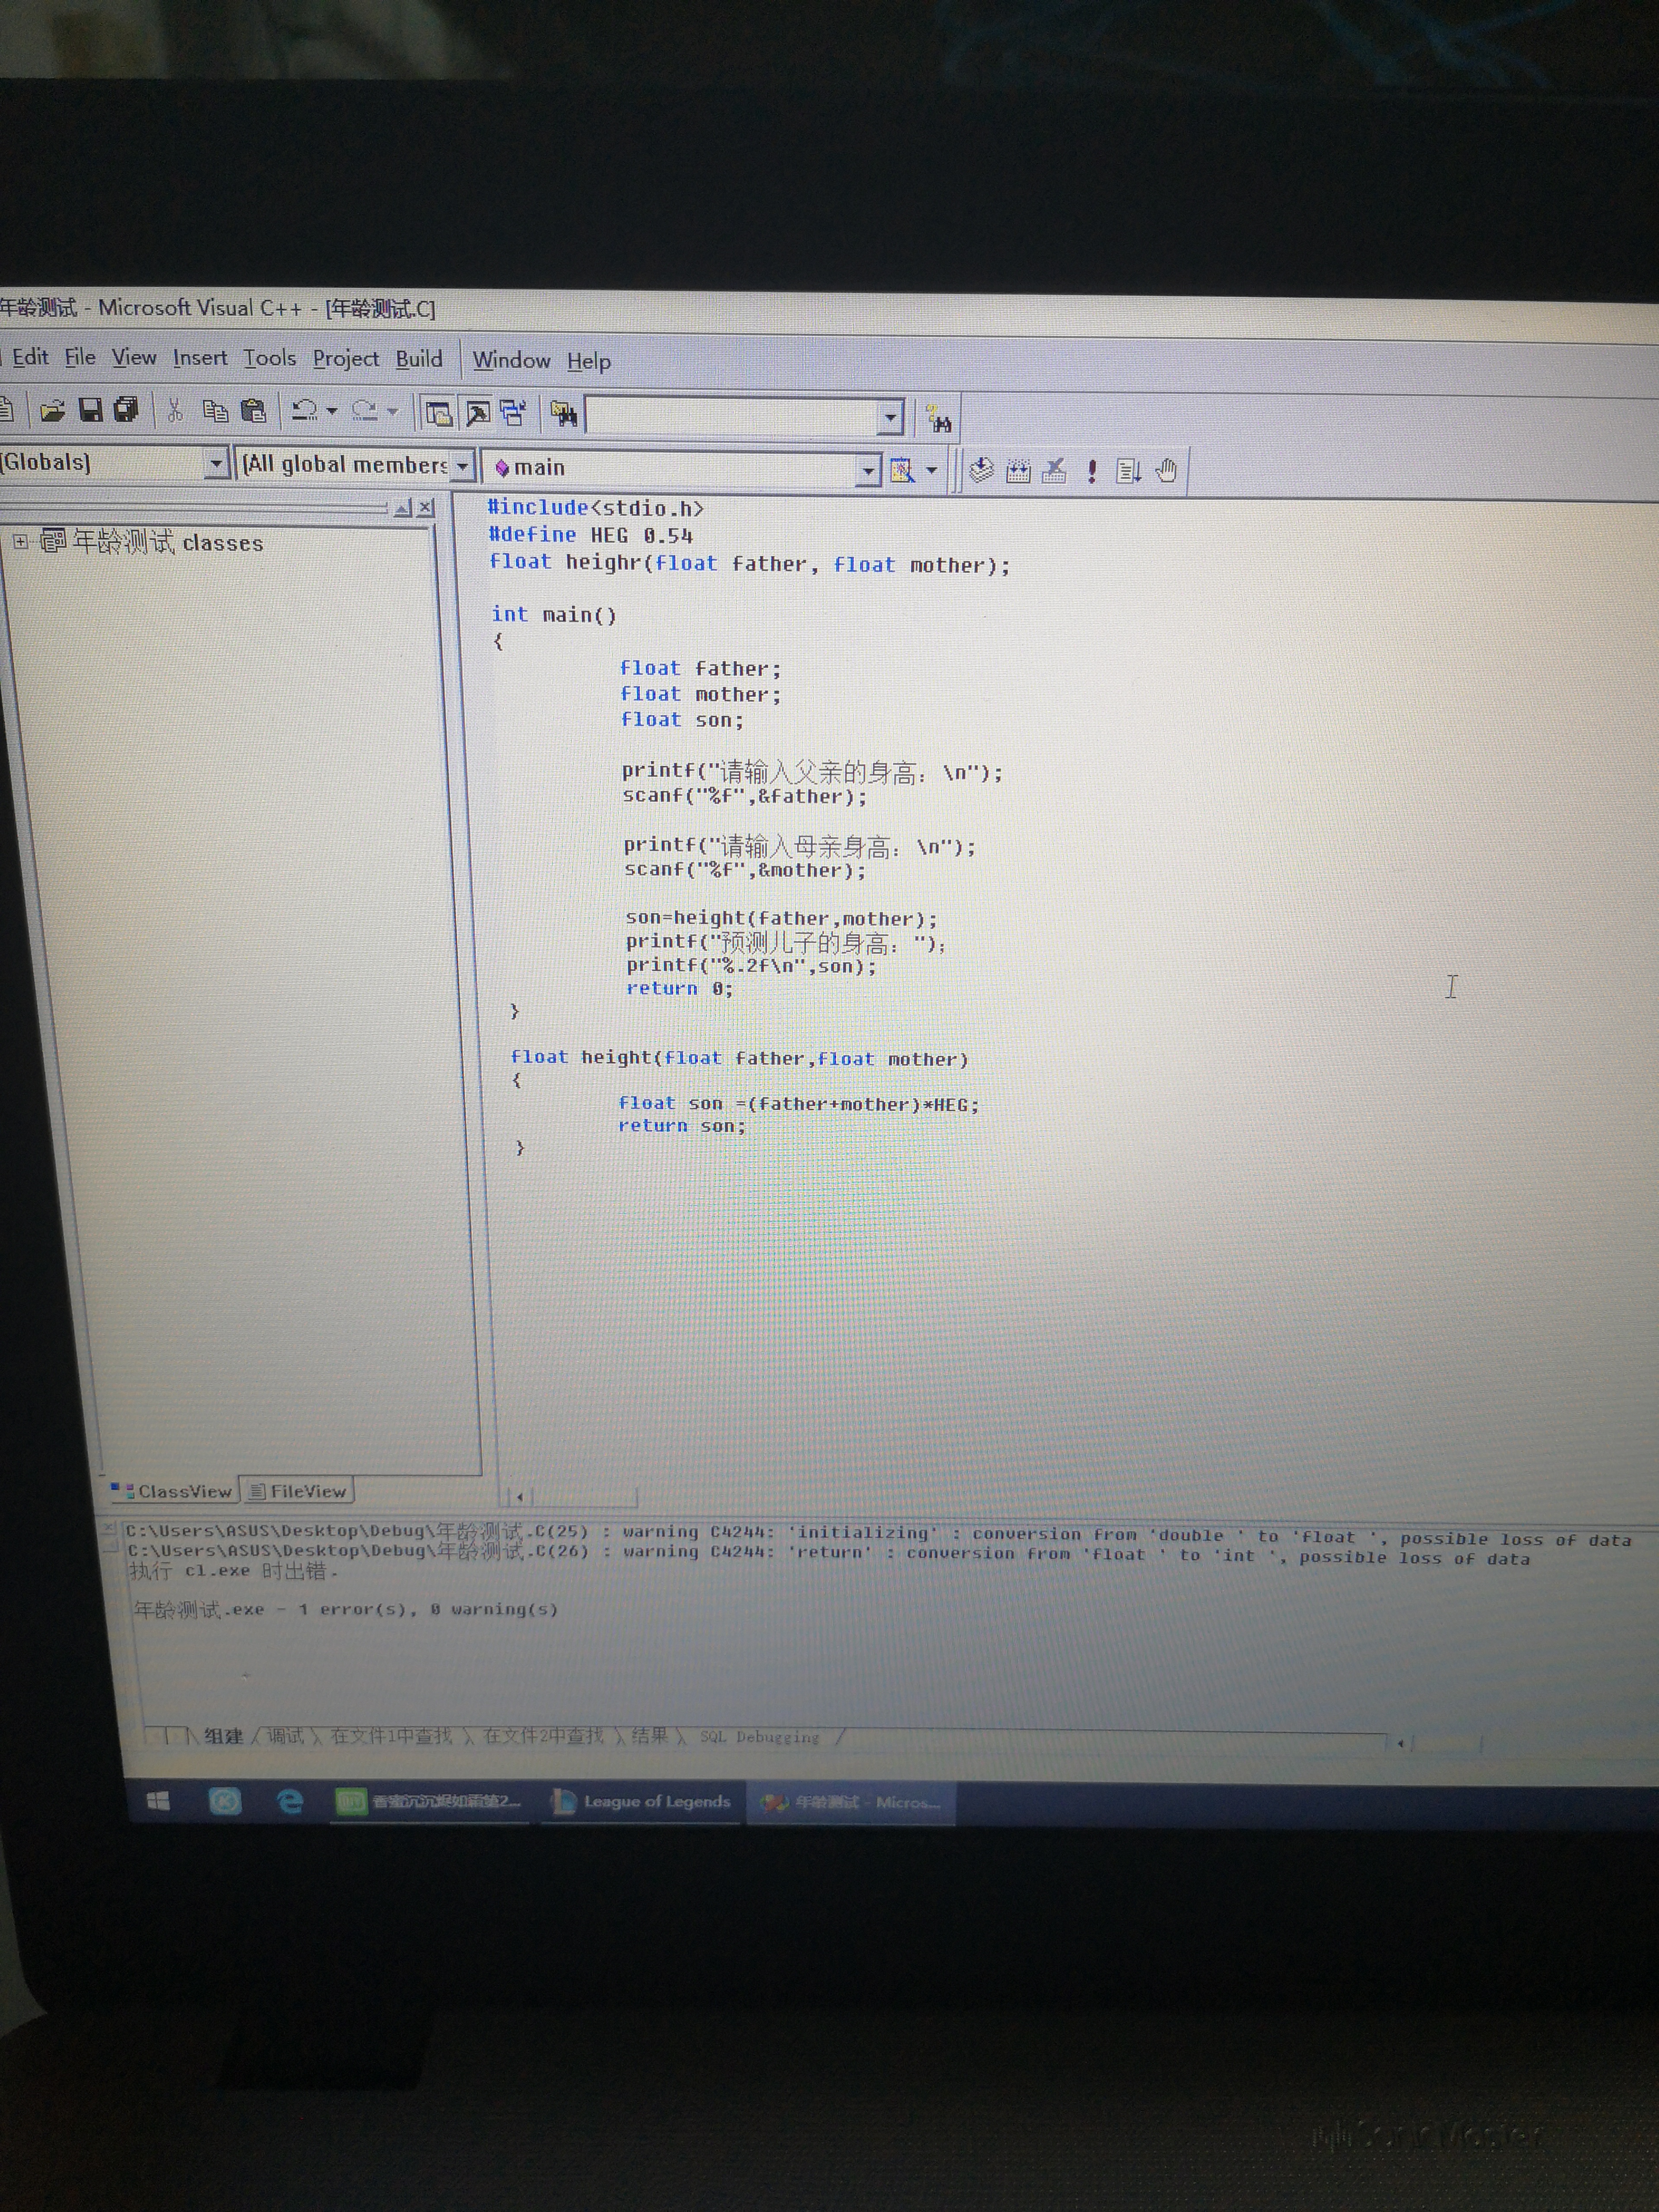Open the main function dropdown

pos(868,469)
